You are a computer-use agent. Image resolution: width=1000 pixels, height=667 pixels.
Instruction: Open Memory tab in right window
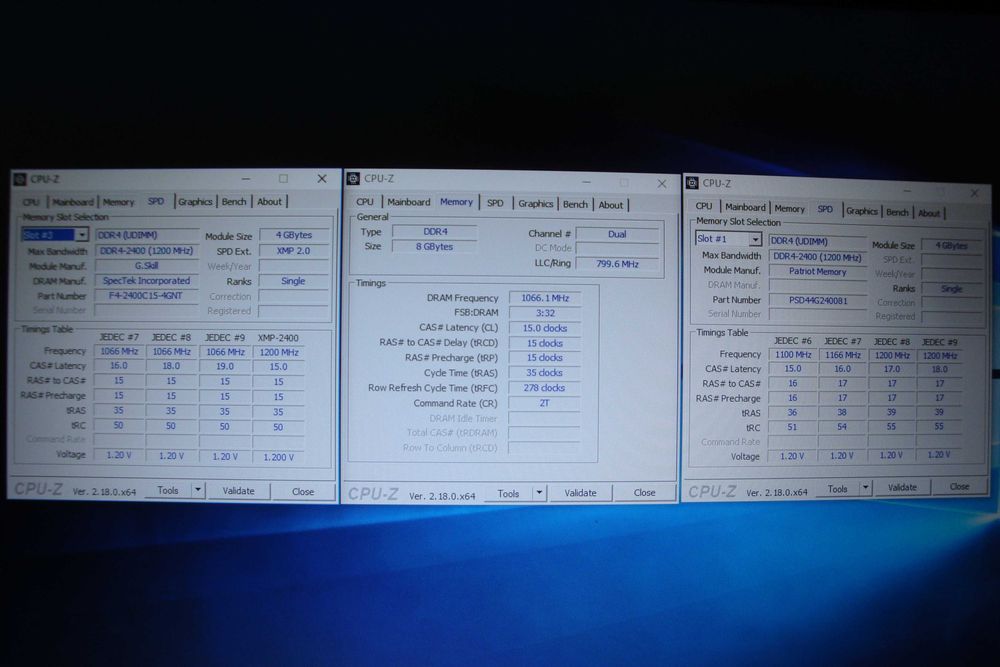point(790,209)
